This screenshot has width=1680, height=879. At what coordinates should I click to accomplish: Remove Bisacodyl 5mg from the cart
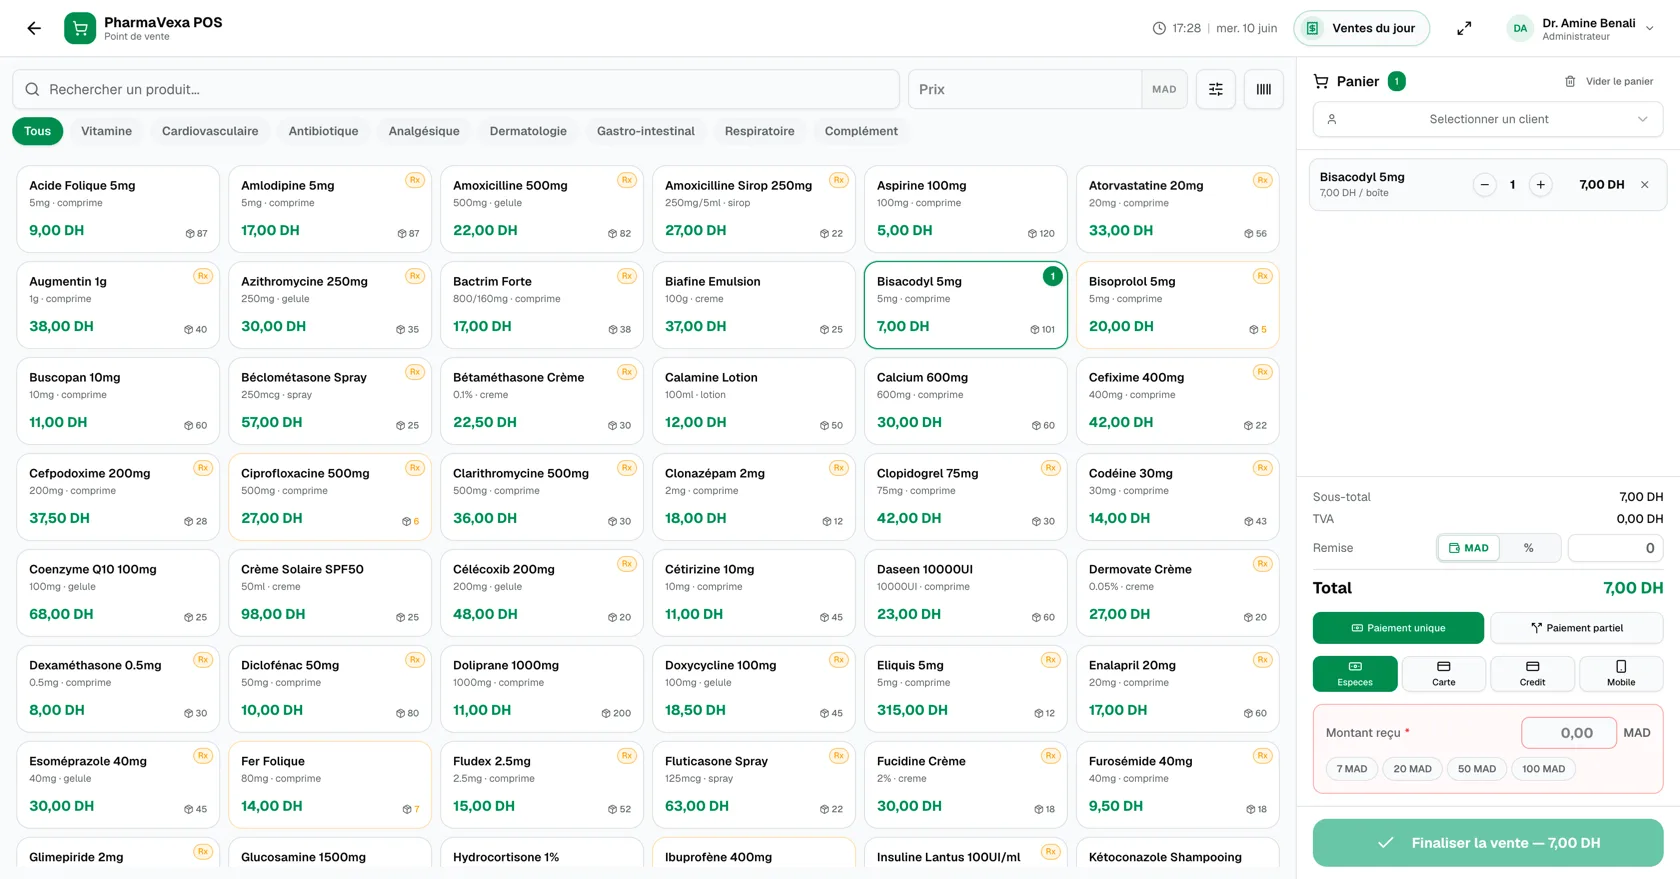[1645, 184]
